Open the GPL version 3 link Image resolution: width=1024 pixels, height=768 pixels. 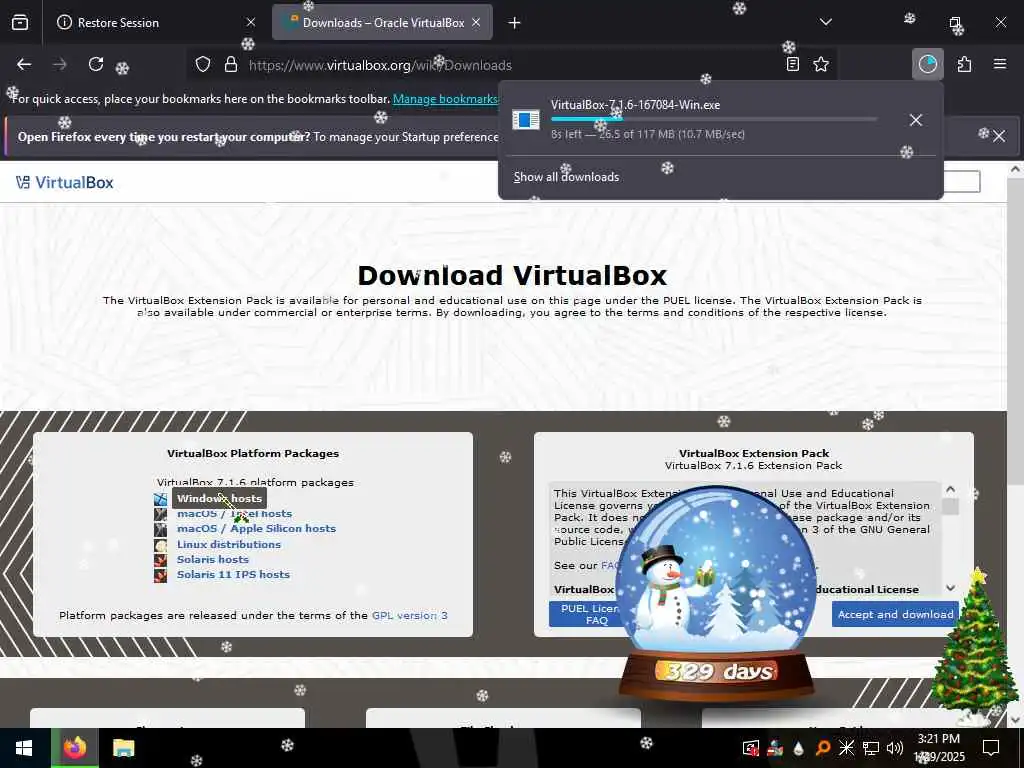(x=409, y=616)
